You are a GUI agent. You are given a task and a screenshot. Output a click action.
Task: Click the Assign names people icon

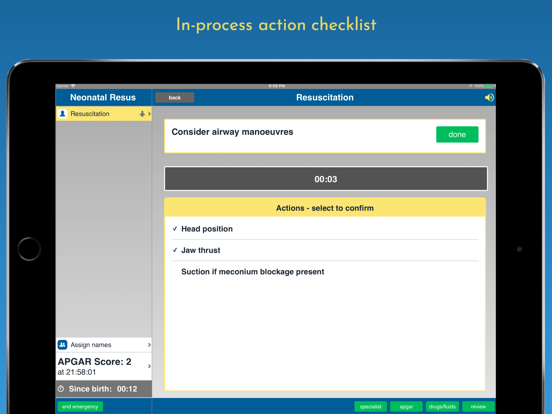point(62,345)
